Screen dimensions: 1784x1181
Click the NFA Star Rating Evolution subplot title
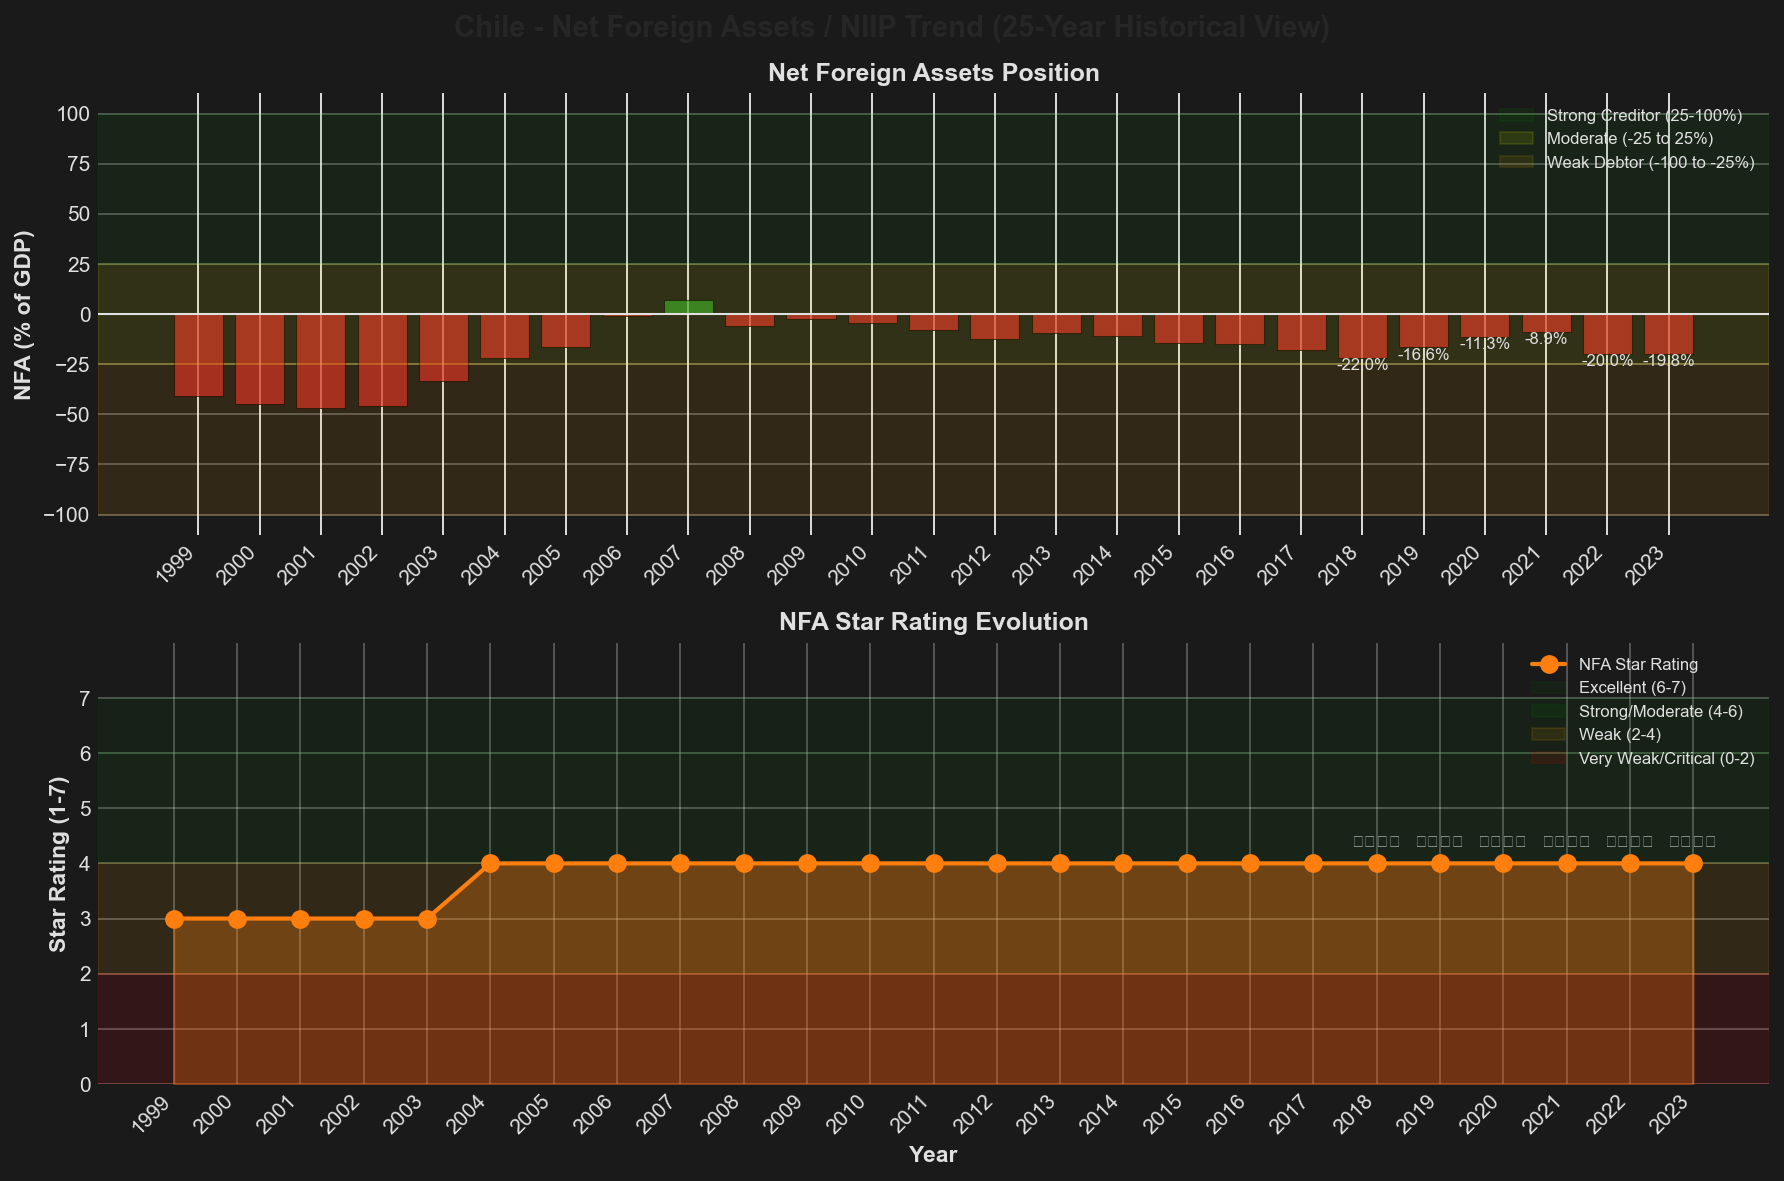click(x=933, y=621)
